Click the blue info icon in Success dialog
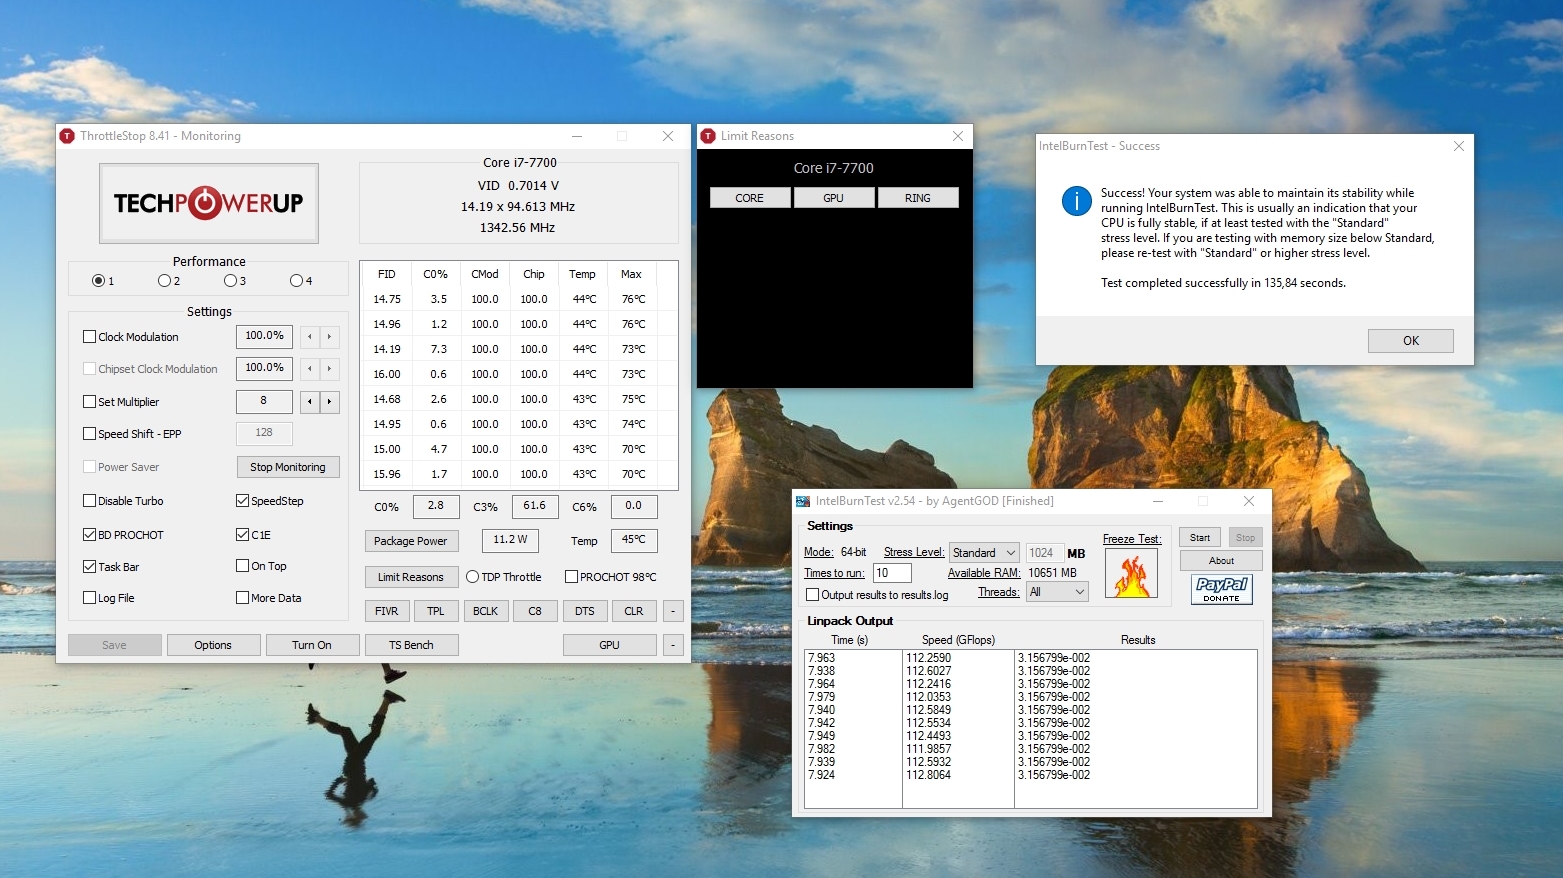Image resolution: width=1563 pixels, height=878 pixels. tap(1076, 201)
